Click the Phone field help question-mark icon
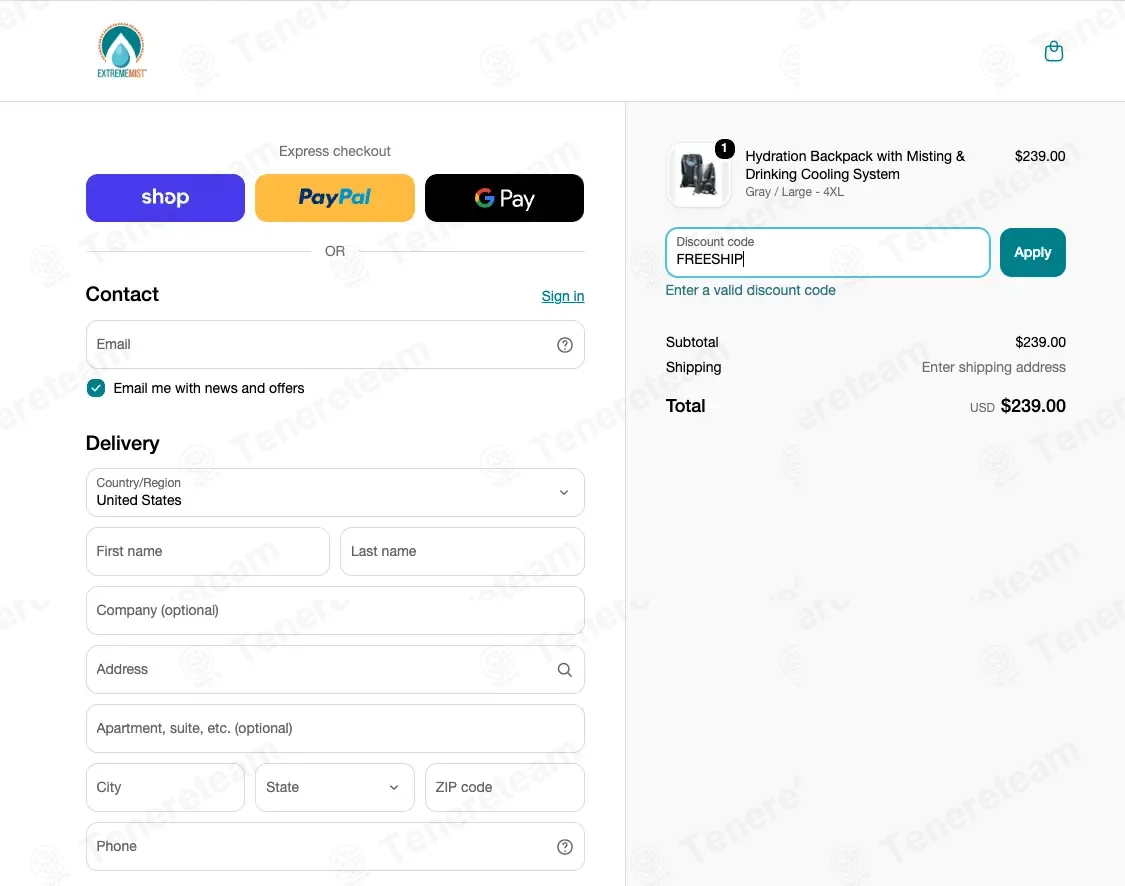 click(565, 847)
